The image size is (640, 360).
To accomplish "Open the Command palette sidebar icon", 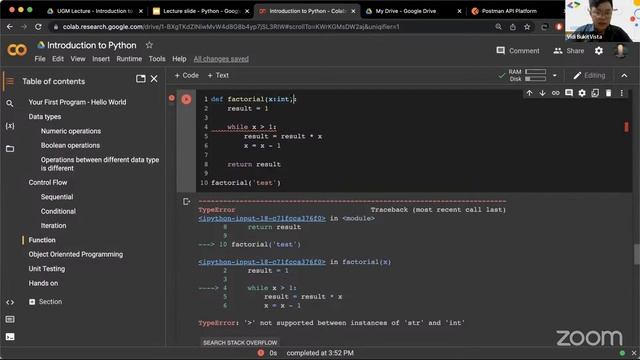I will 10,319.
